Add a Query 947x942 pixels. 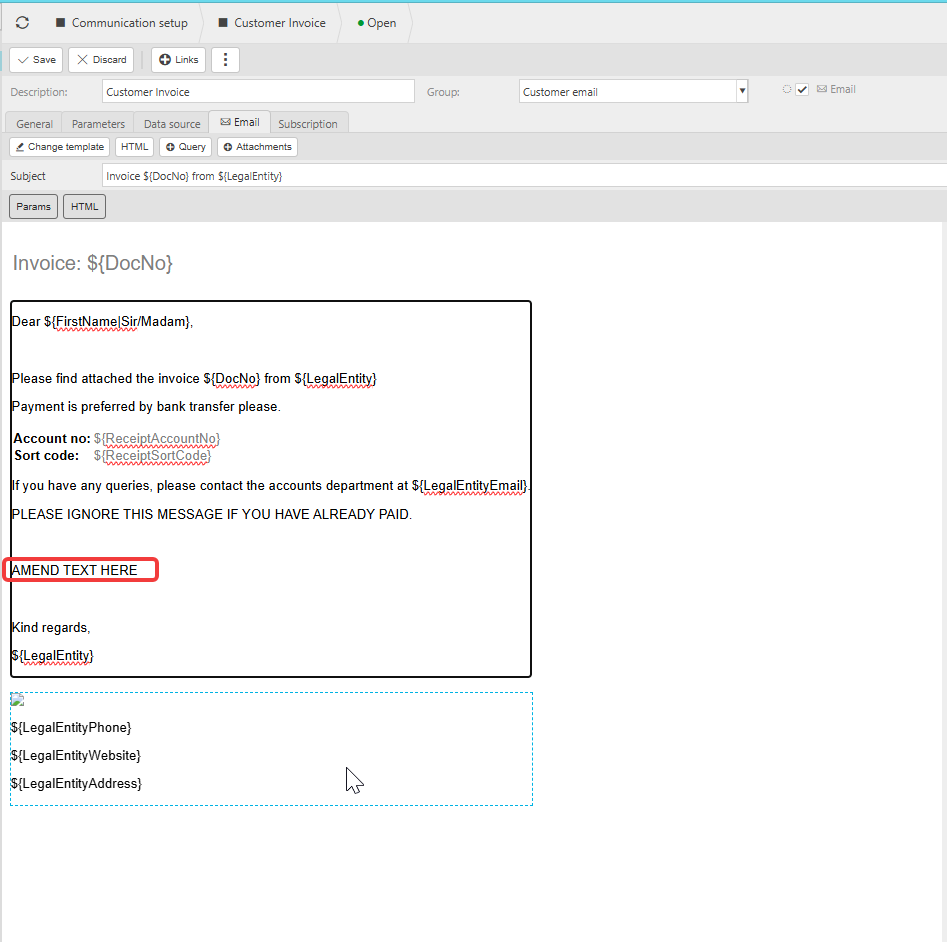[x=185, y=147]
